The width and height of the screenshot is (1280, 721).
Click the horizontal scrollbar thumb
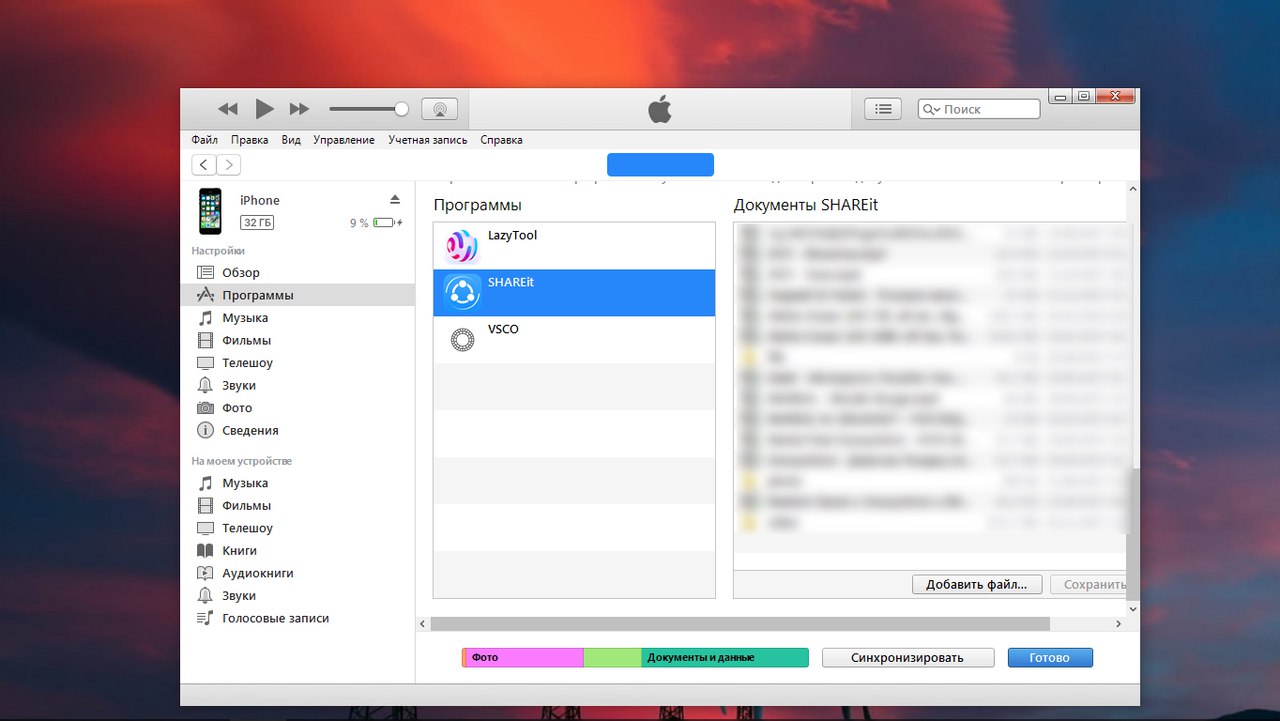pyautogui.click(x=740, y=624)
